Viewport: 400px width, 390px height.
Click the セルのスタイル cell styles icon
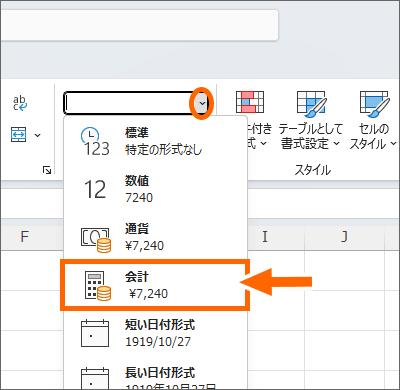coord(374,104)
